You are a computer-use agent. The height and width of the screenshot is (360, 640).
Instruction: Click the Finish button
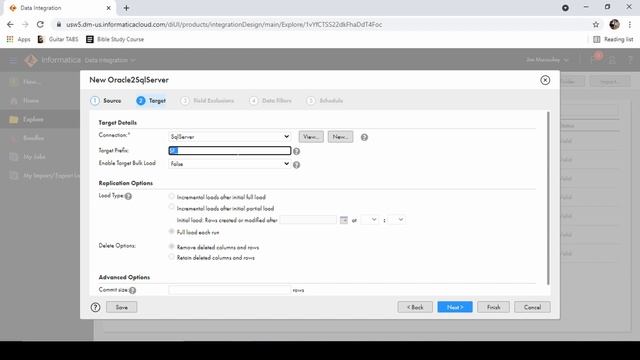coord(493,307)
